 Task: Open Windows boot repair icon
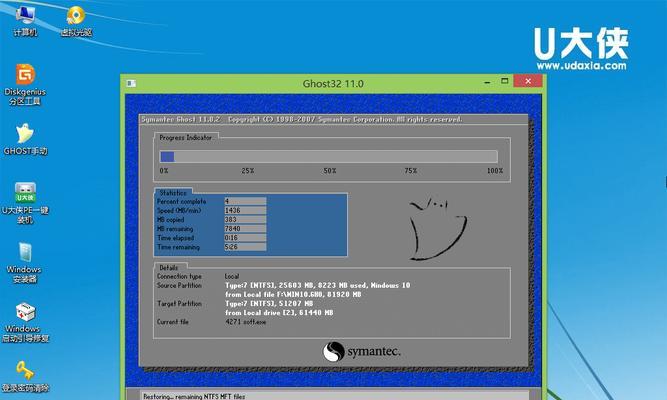(x=25, y=322)
